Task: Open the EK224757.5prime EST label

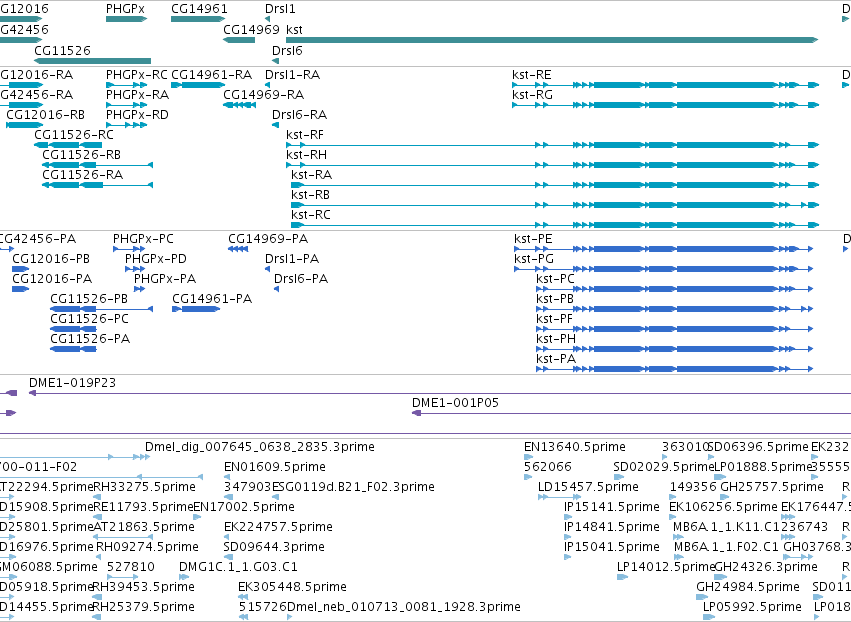Action: tap(278, 528)
